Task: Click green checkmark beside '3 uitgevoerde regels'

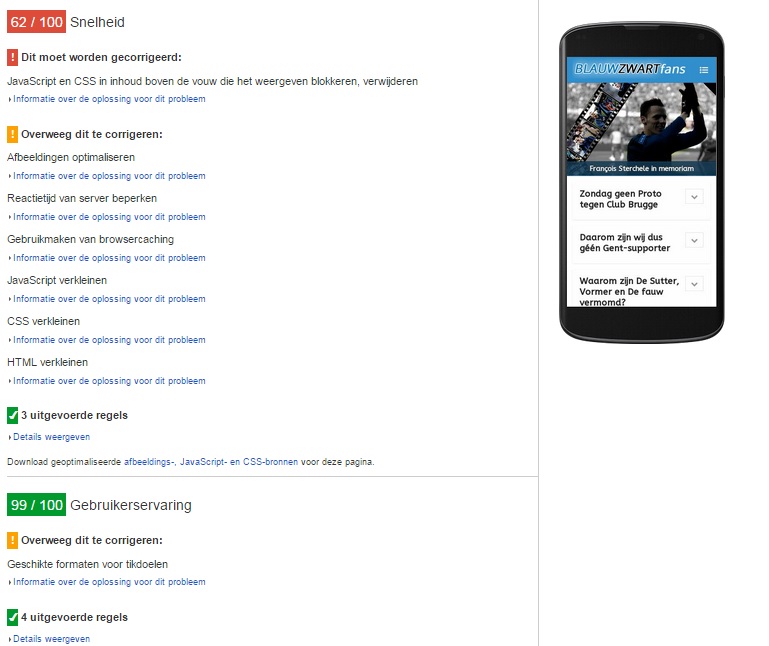Action: pyautogui.click(x=12, y=415)
